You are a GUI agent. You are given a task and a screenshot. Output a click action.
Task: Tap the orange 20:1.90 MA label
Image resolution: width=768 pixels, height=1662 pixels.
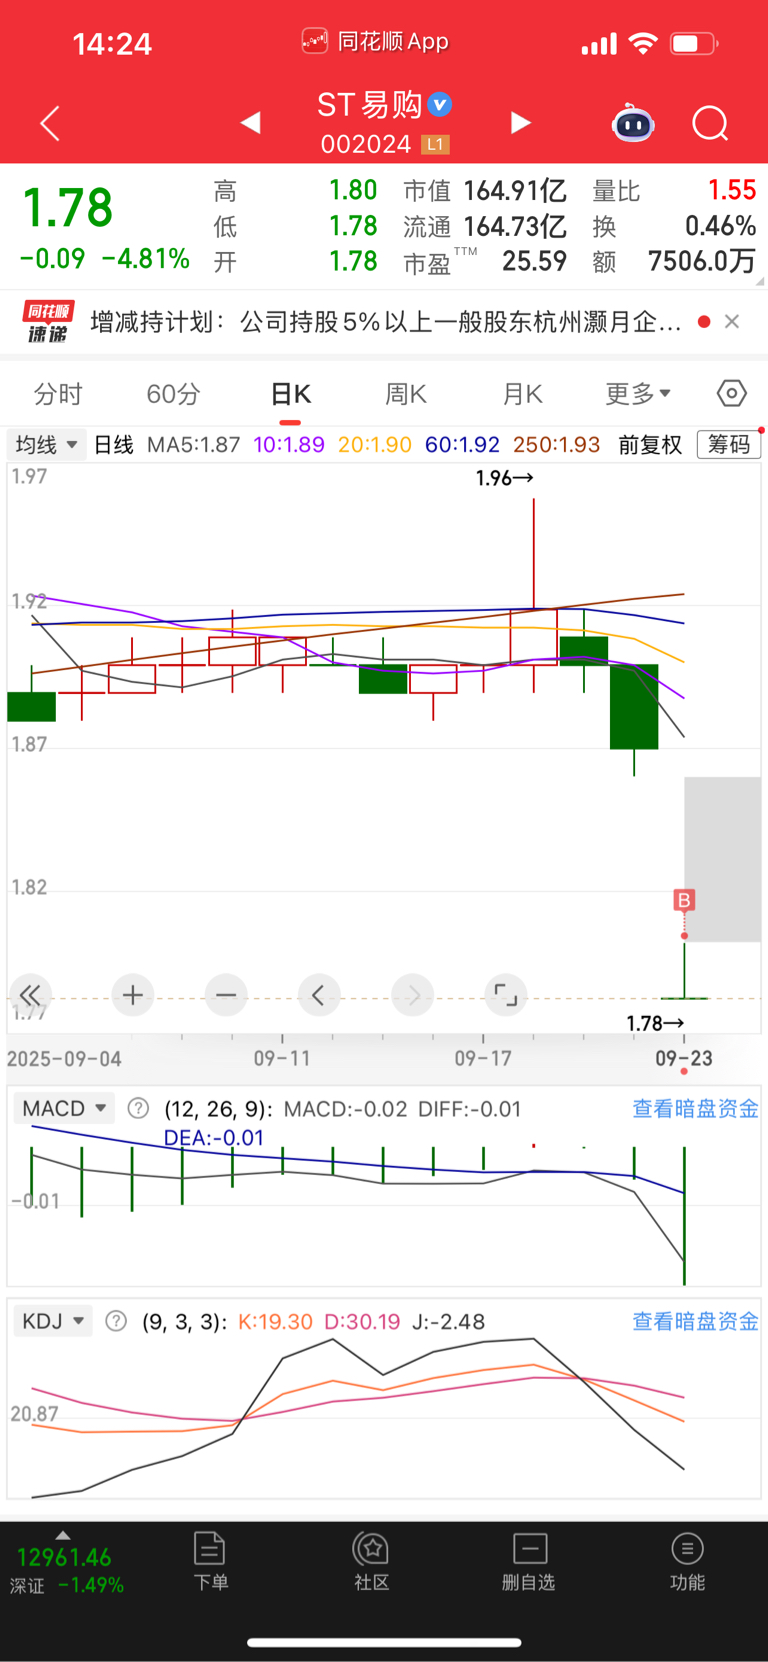pos(375,444)
